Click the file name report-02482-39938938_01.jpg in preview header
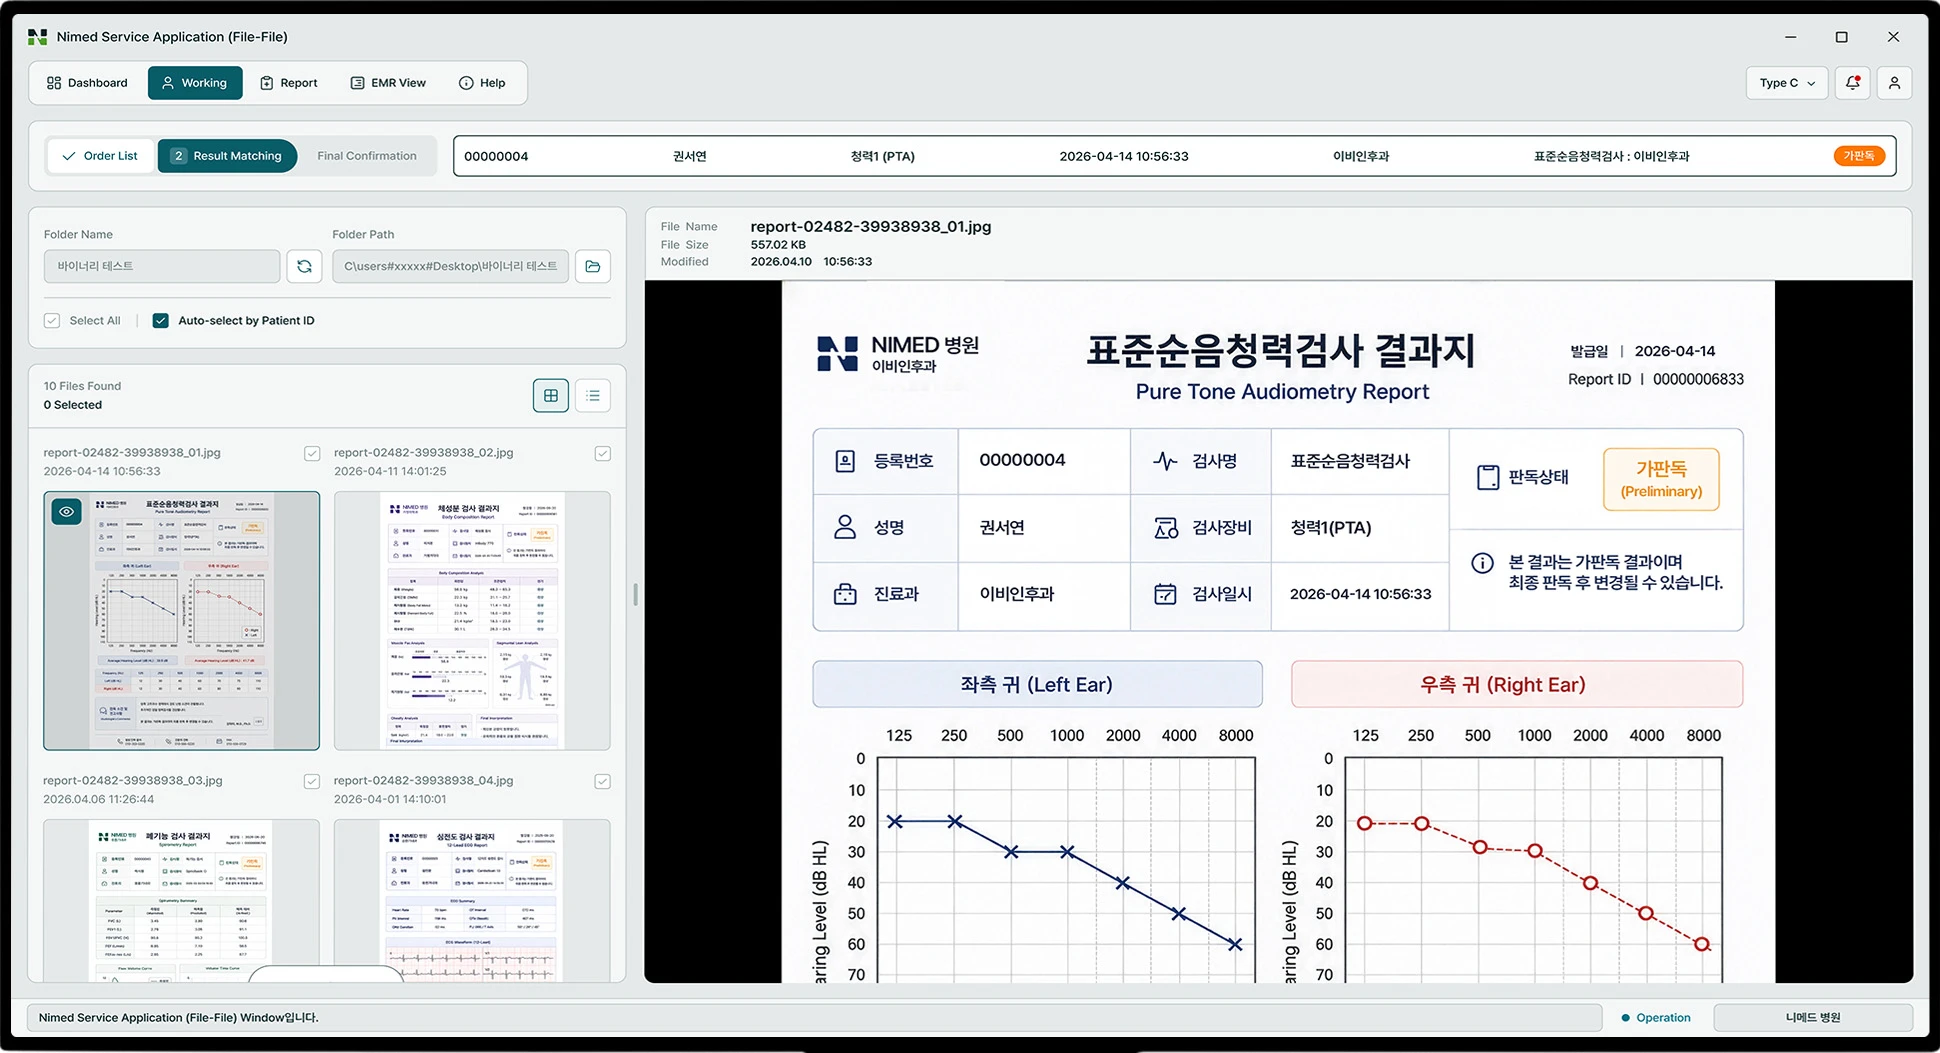1940x1053 pixels. pyautogui.click(x=871, y=227)
